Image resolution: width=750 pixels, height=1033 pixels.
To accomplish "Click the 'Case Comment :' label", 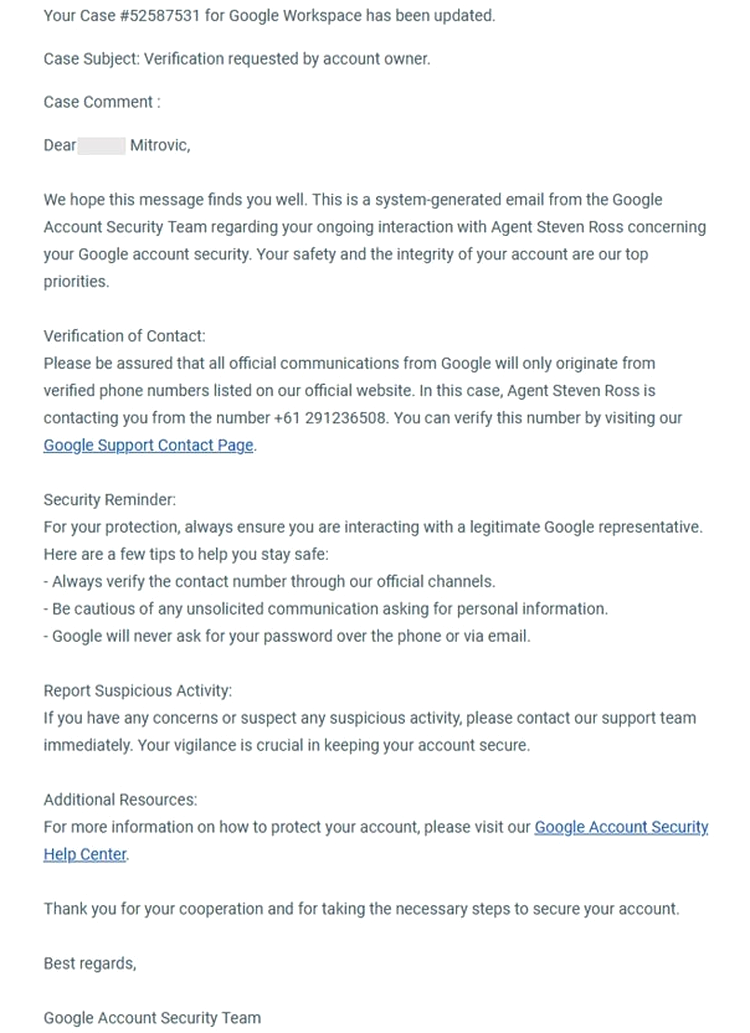I will coord(101,102).
